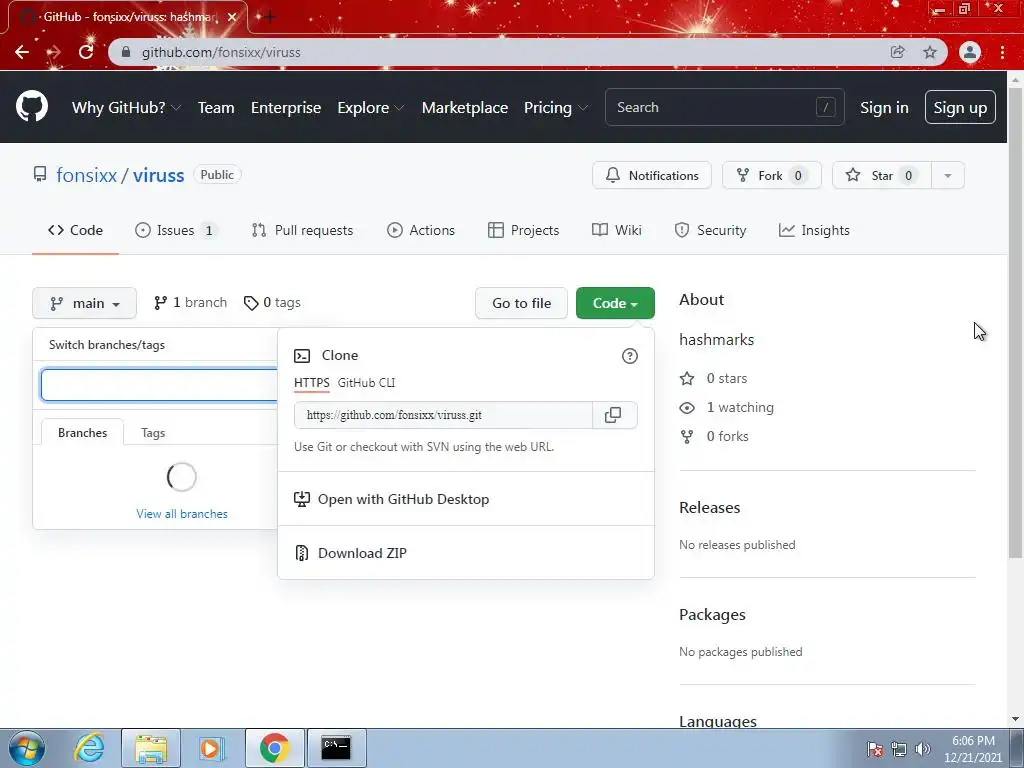The image size is (1024, 768).
Task: Click the Sign up button
Action: coord(960,108)
